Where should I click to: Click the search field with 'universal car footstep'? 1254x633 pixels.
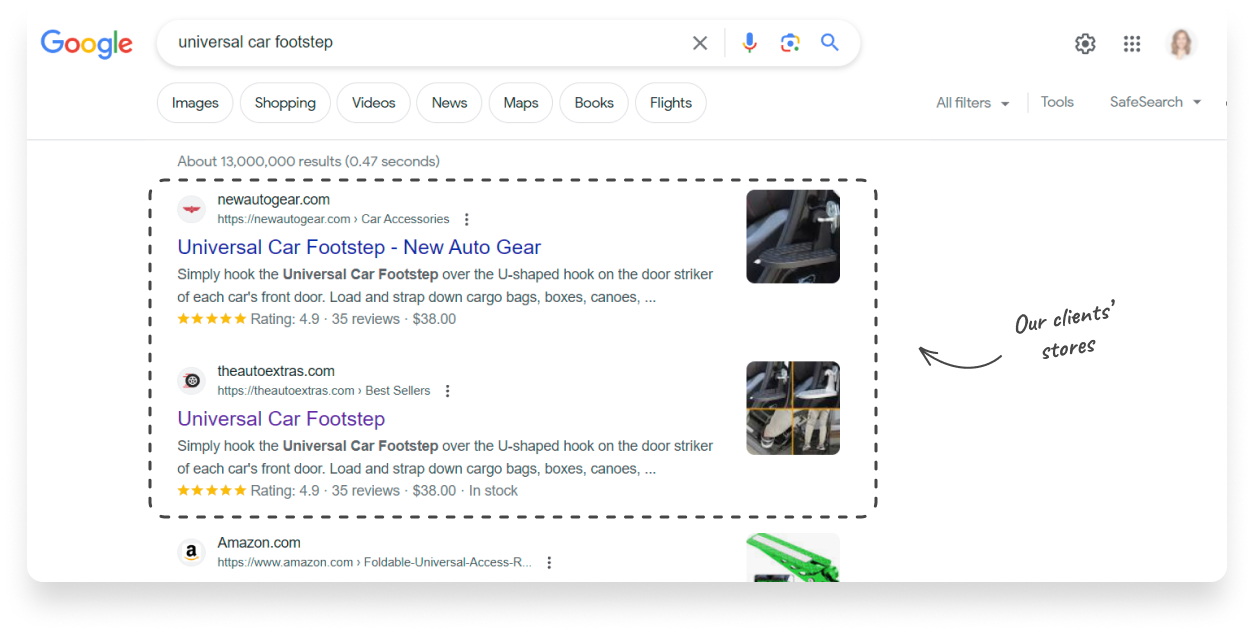420,43
